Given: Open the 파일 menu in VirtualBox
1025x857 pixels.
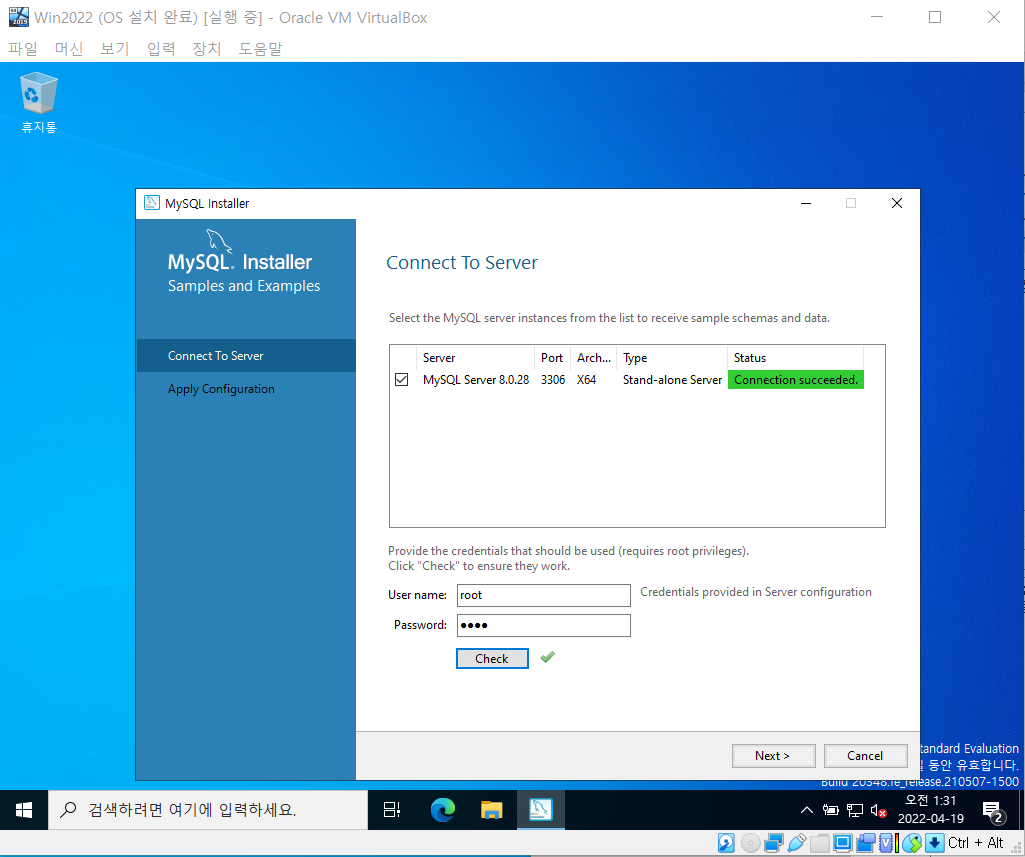Looking at the screenshot, I should point(23,48).
